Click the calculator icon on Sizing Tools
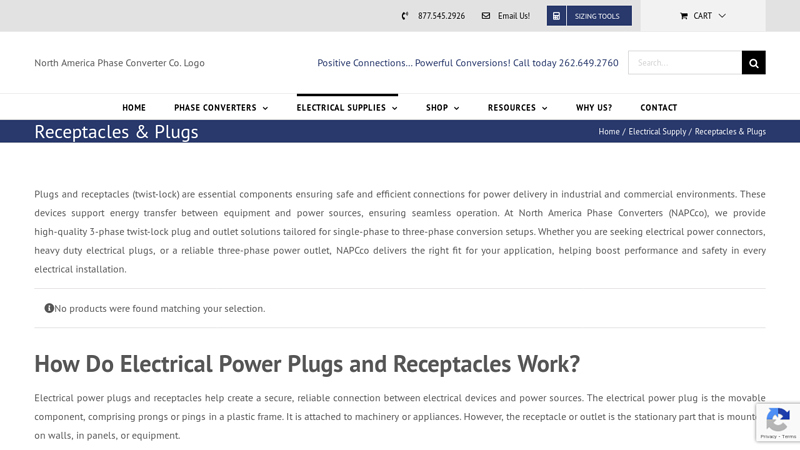 (556, 16)
